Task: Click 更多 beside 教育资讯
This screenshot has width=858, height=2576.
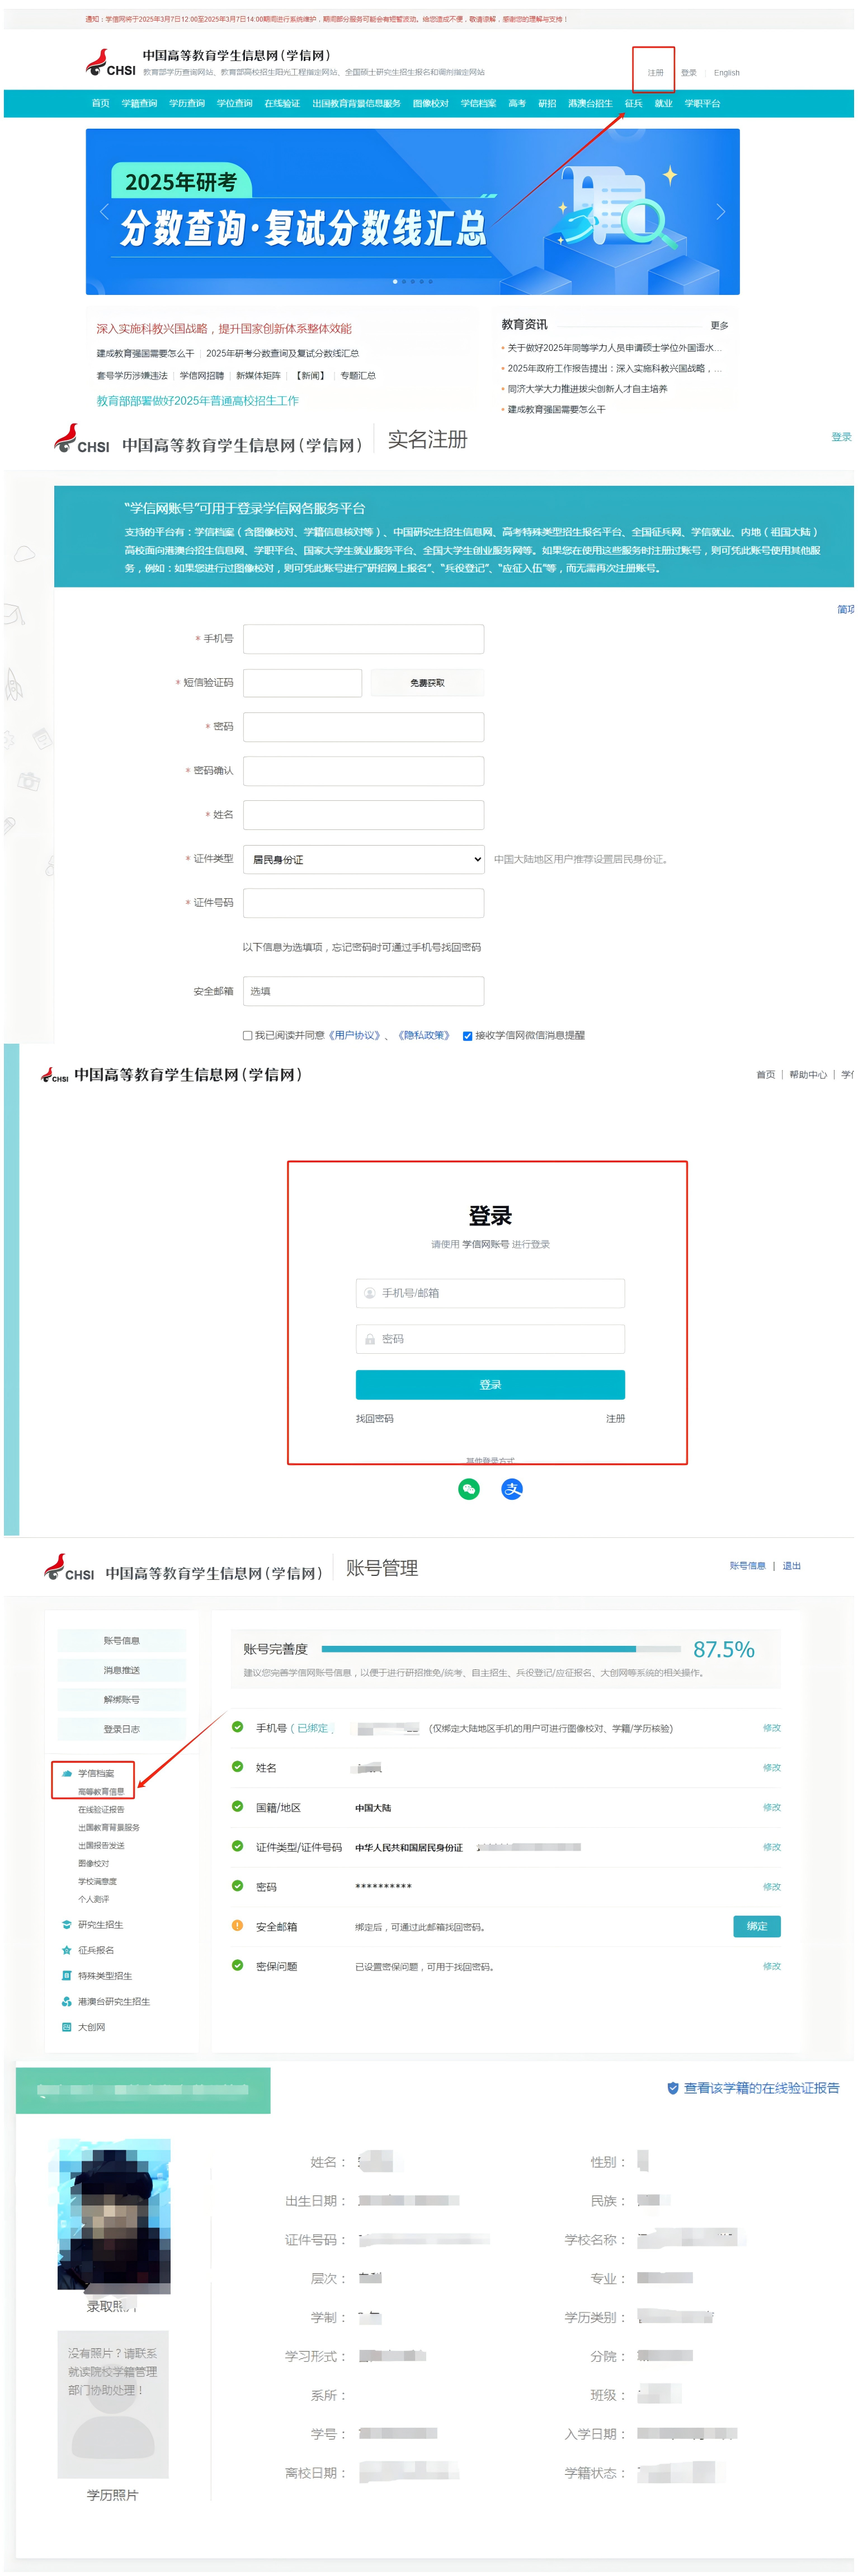Action: (x=719, y=325)
